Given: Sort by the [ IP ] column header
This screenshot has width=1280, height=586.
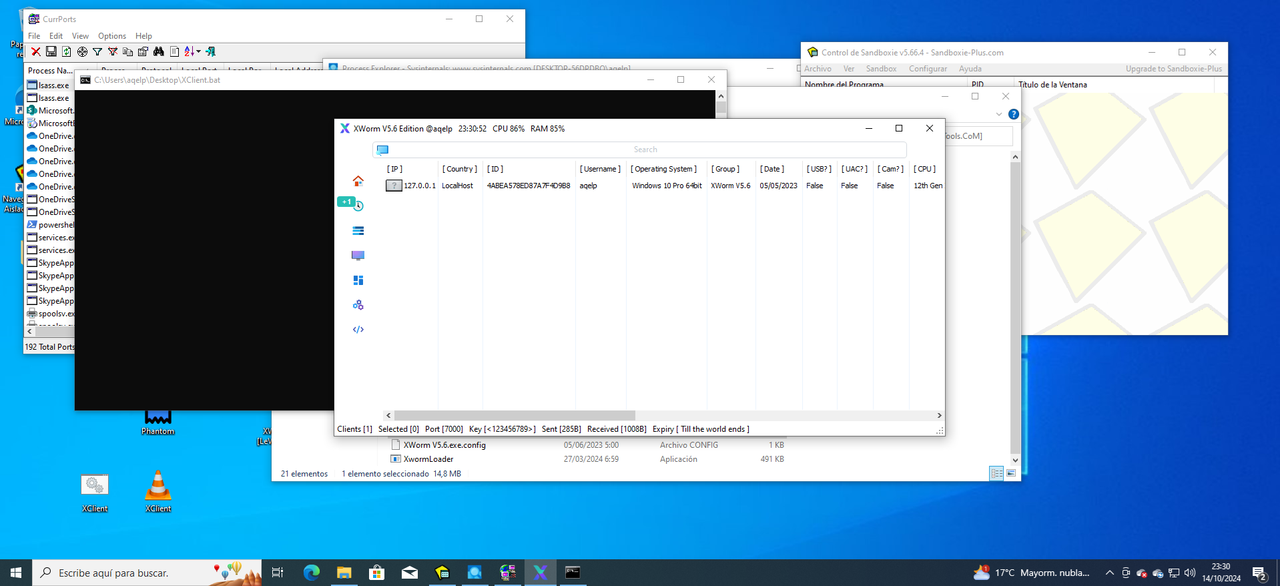Looking at the screenshot, I should pos(395,169).
